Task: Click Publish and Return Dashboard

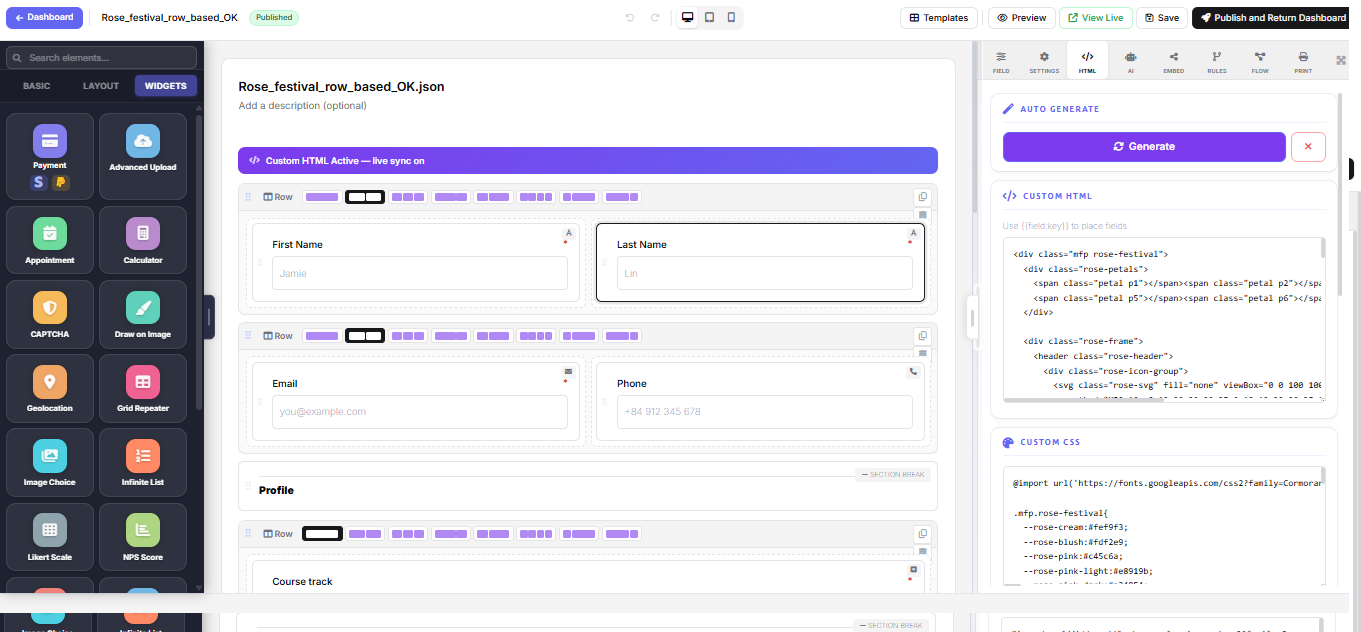Action: tap(1272, 18)
